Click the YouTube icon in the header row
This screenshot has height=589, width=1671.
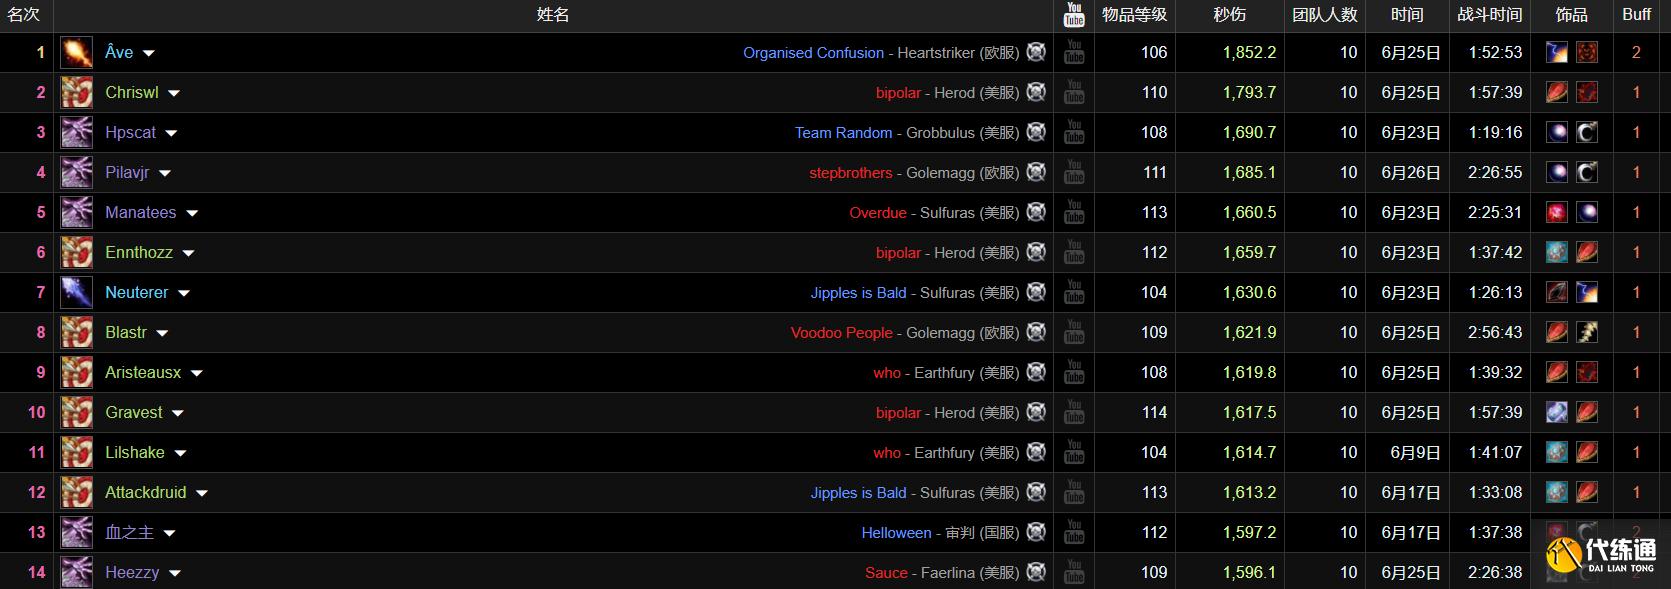point(1074,14)
